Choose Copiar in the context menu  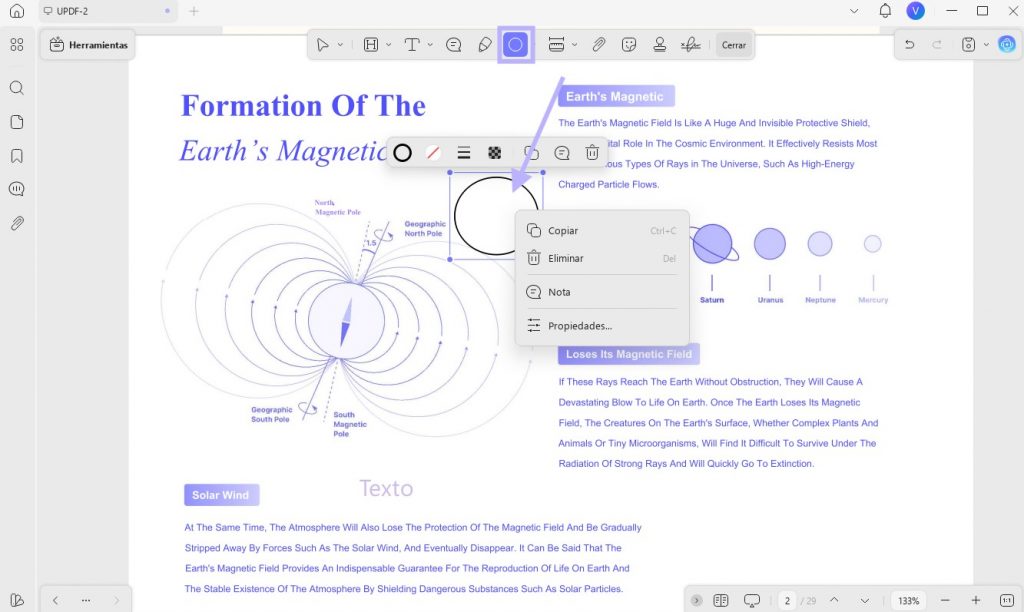(601, 231)
